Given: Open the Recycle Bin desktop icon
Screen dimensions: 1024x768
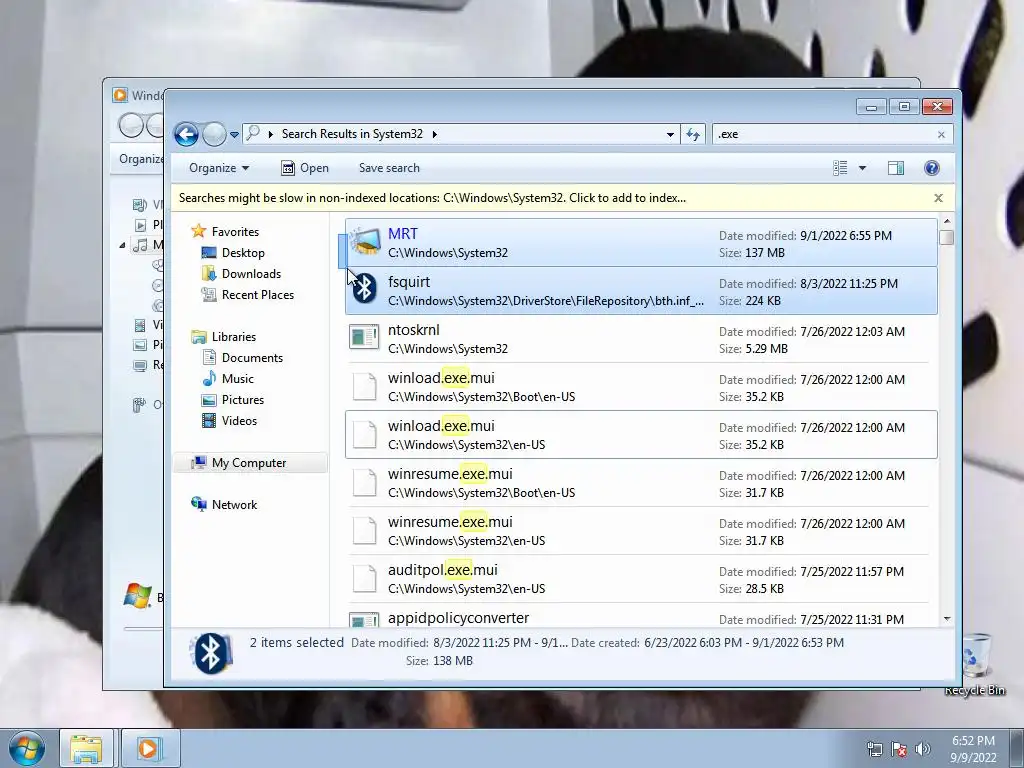Looking at the screenshot, I should click(974, 664).
